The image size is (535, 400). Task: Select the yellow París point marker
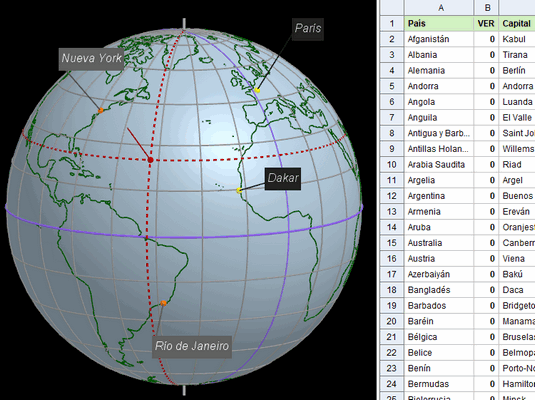[x=257, y=90]
